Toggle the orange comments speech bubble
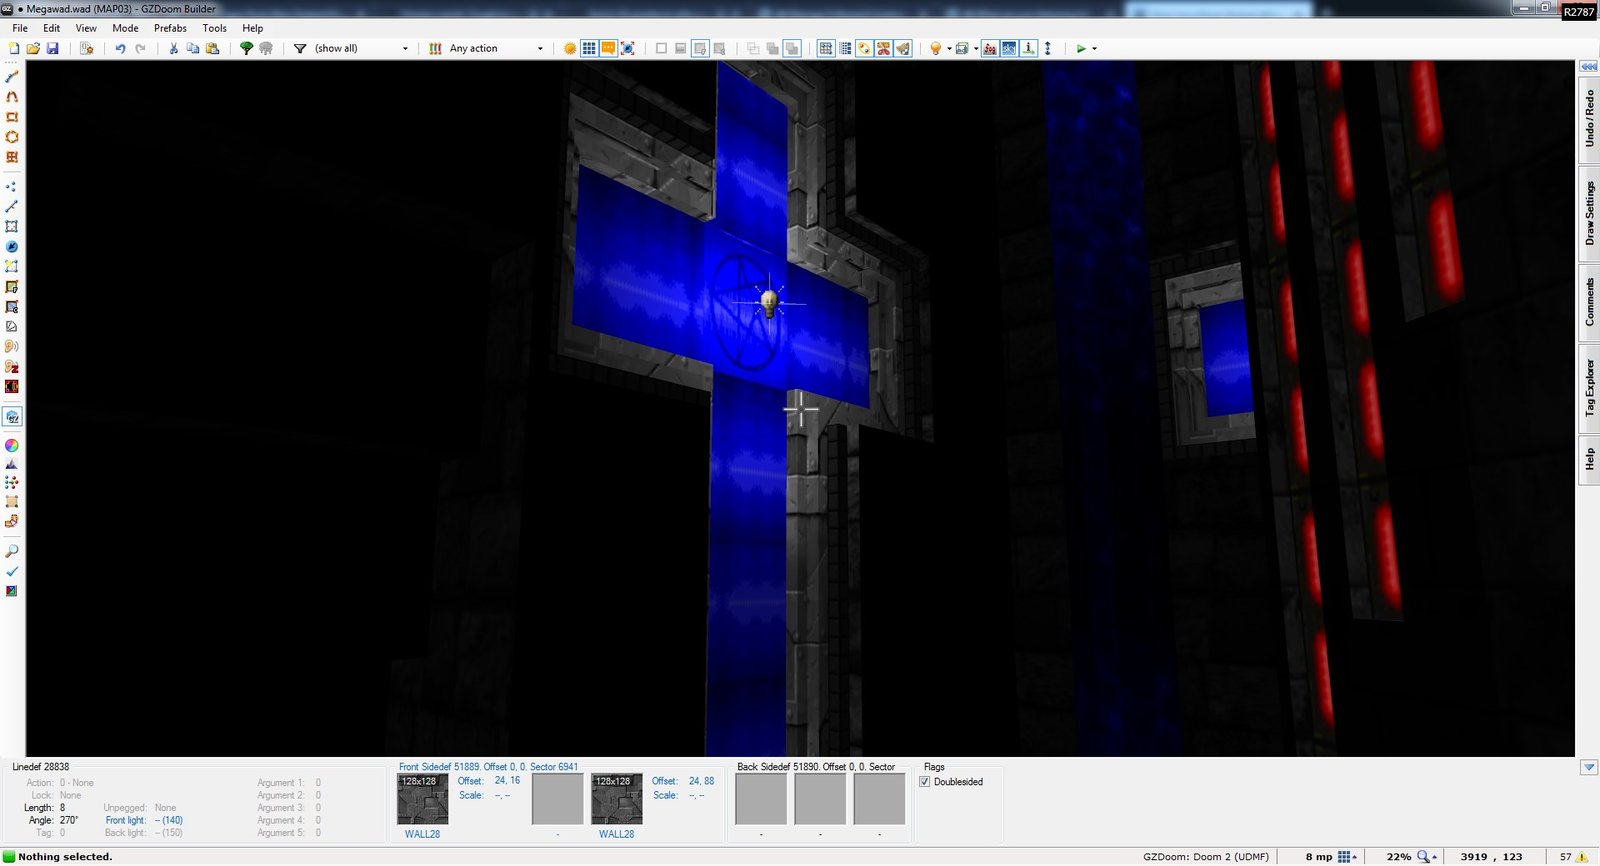 (x=608, y=48)
